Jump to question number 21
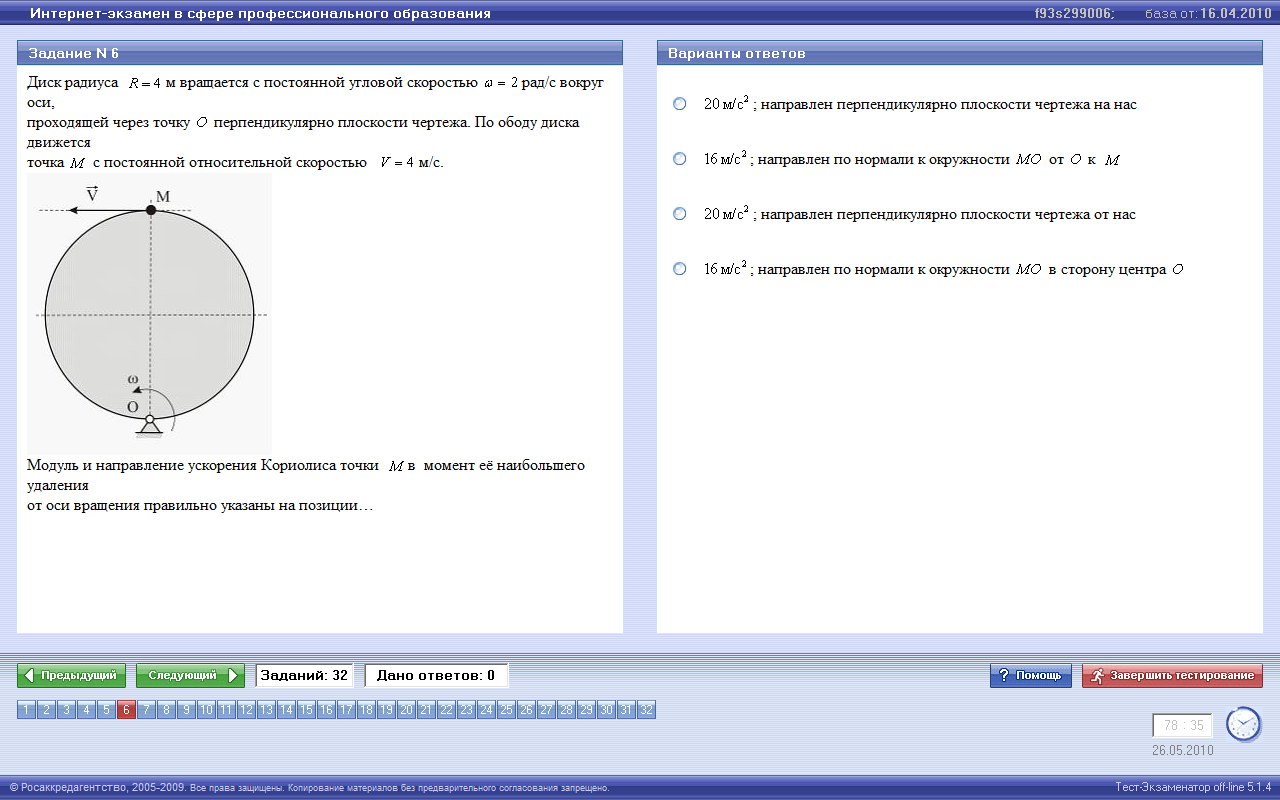Image resolution: width=1280 pixels, height=800 pixels. click(426, 710)
